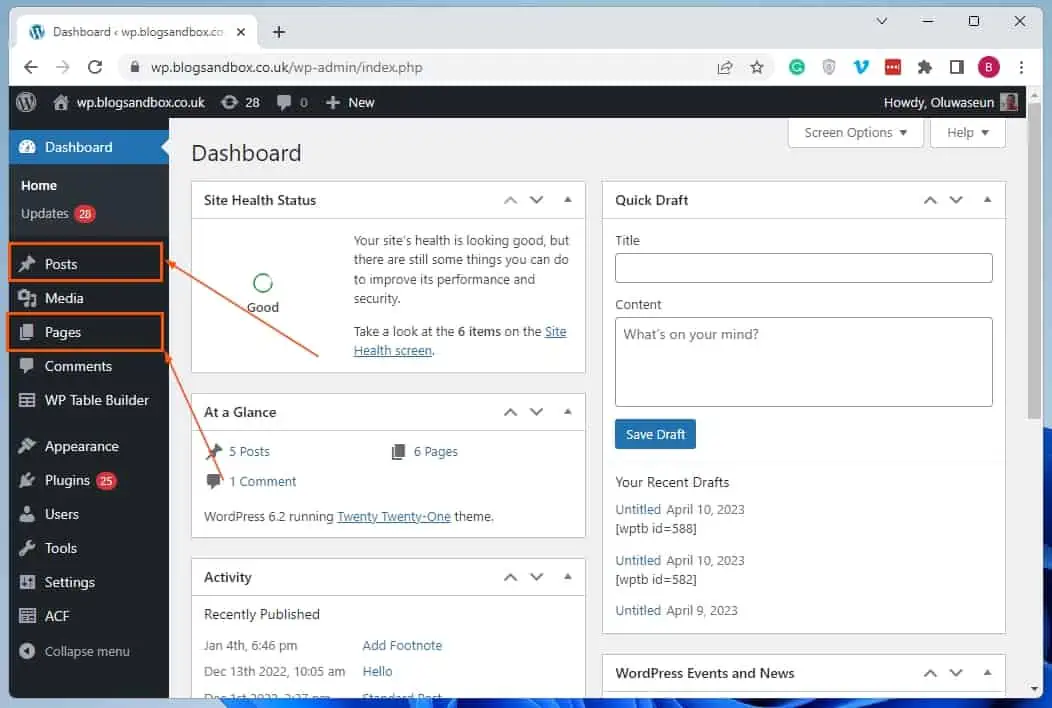Click the WordPress logo in admin bar
Image resolution: width=1052 pixels, height=708 pixels.
point(26,102)
